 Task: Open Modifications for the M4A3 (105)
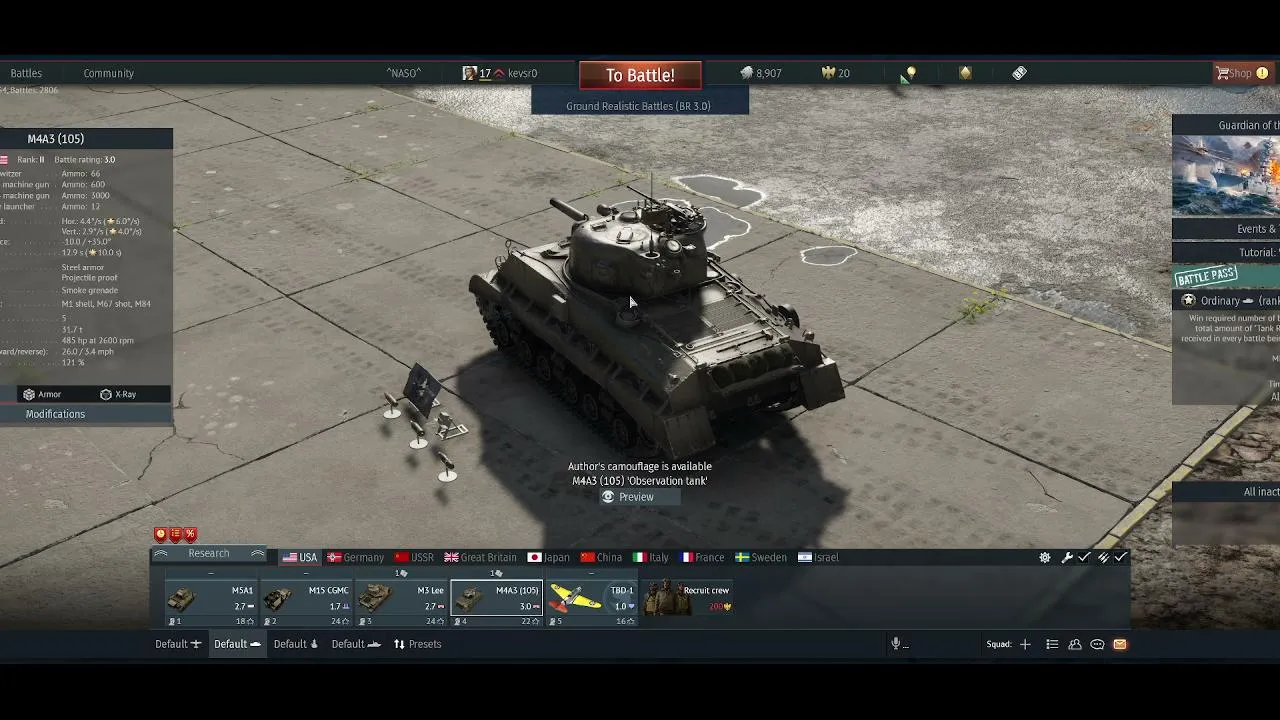(x=55, y=414)
